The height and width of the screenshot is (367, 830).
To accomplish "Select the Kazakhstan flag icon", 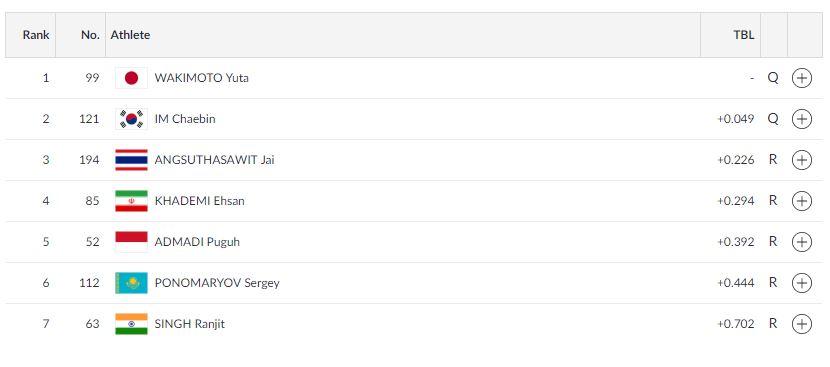I will 131,283.
